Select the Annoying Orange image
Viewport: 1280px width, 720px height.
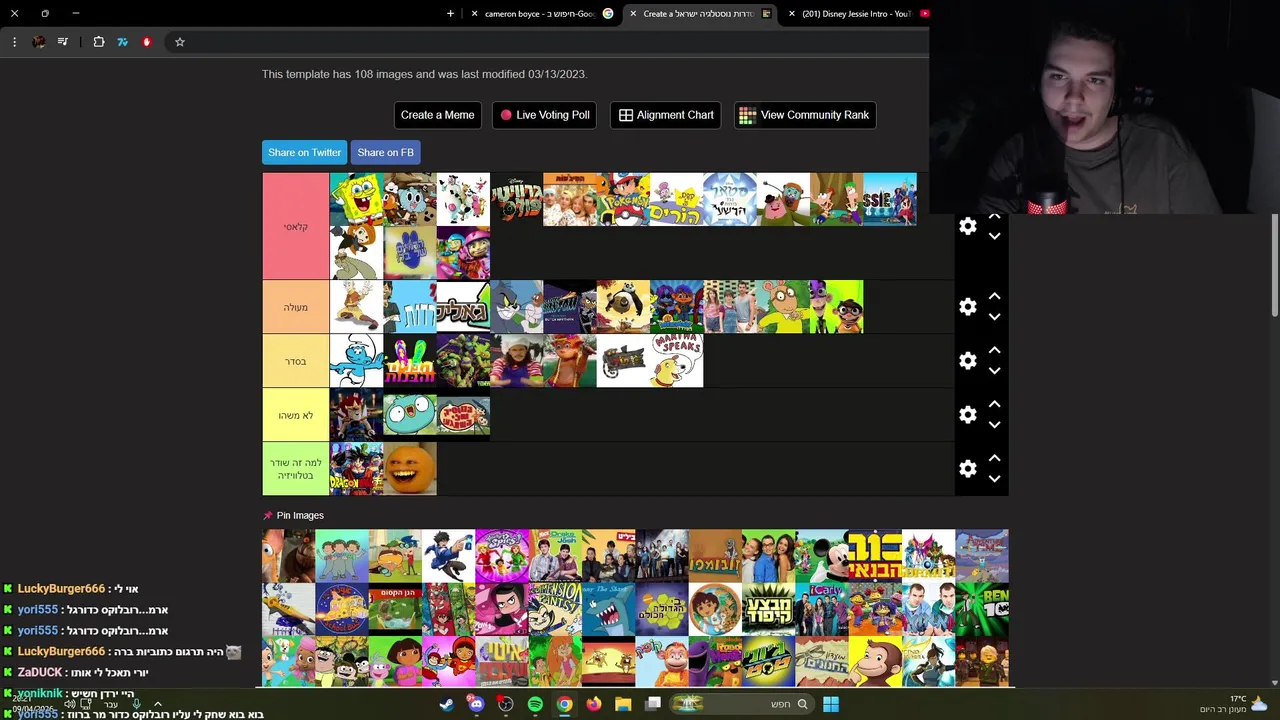coord(410,468)
